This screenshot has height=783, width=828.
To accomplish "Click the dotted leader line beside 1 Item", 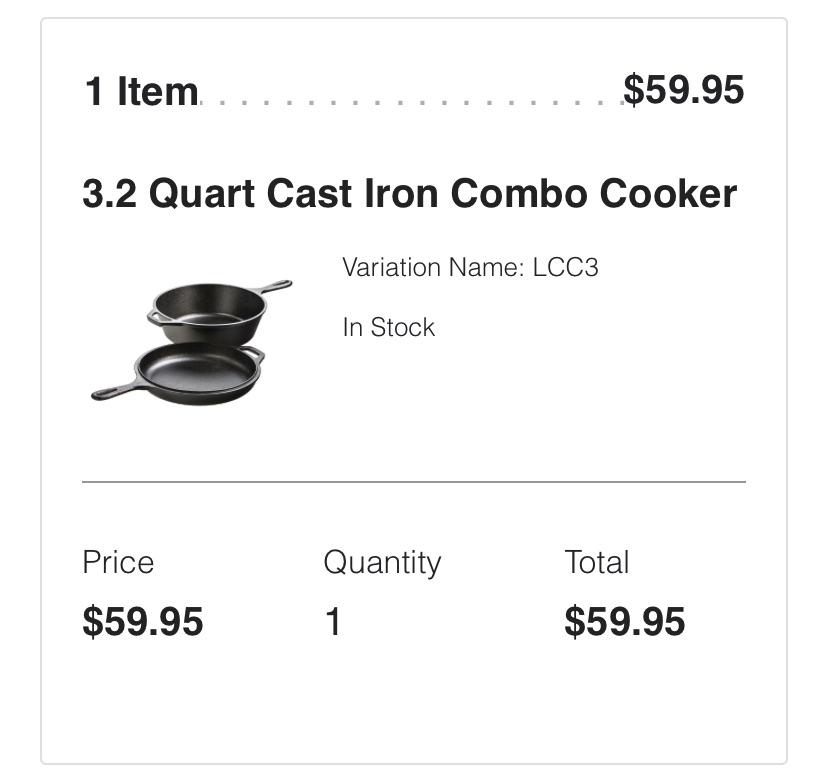I will (x=410, y=102).
